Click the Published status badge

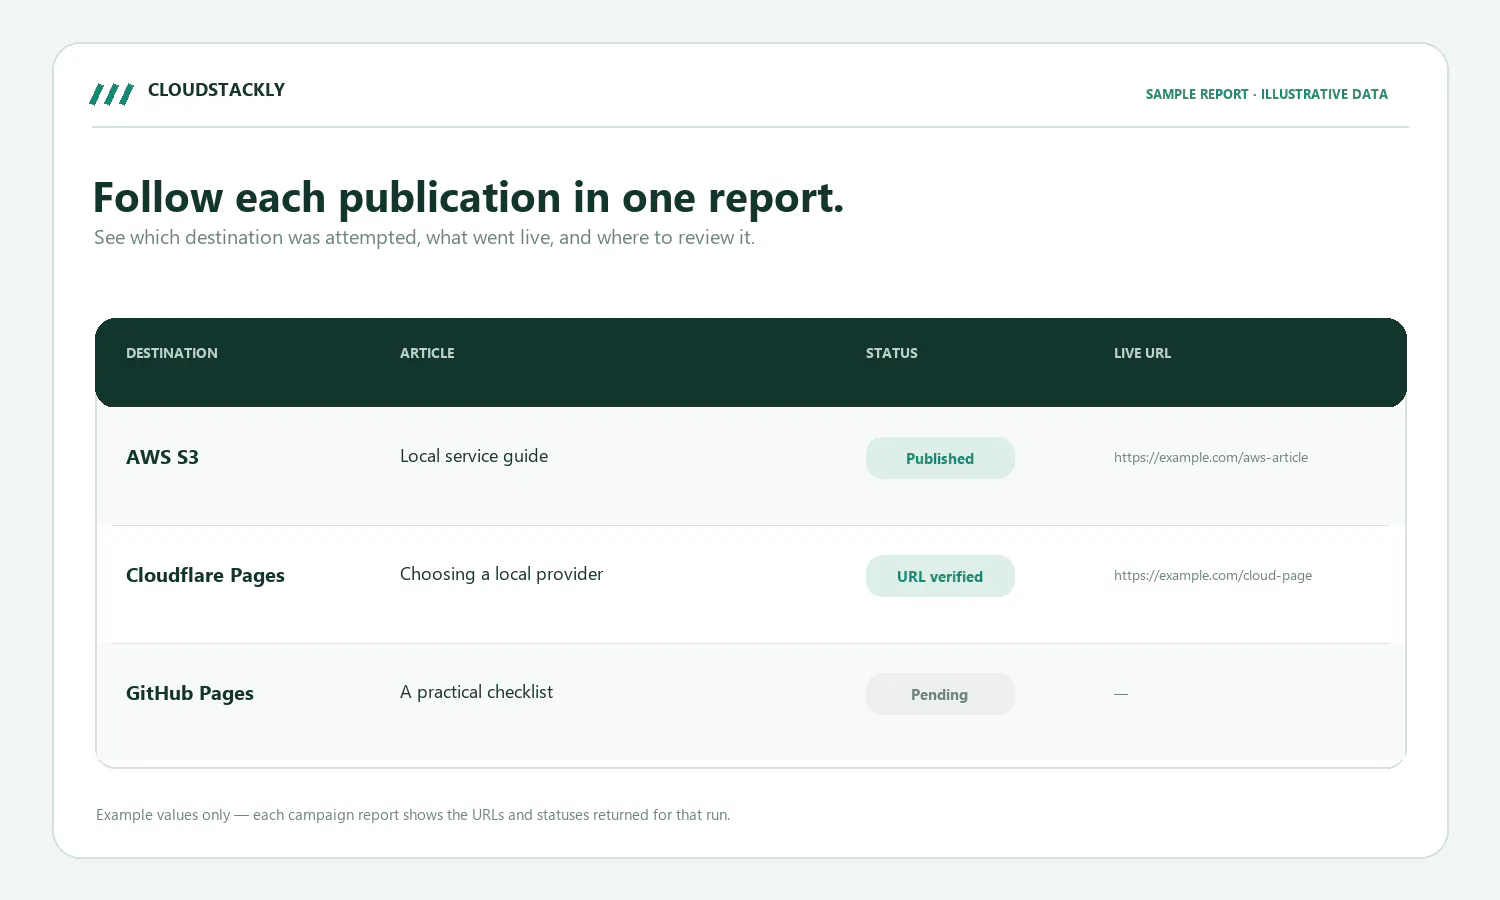click(940, 458)
